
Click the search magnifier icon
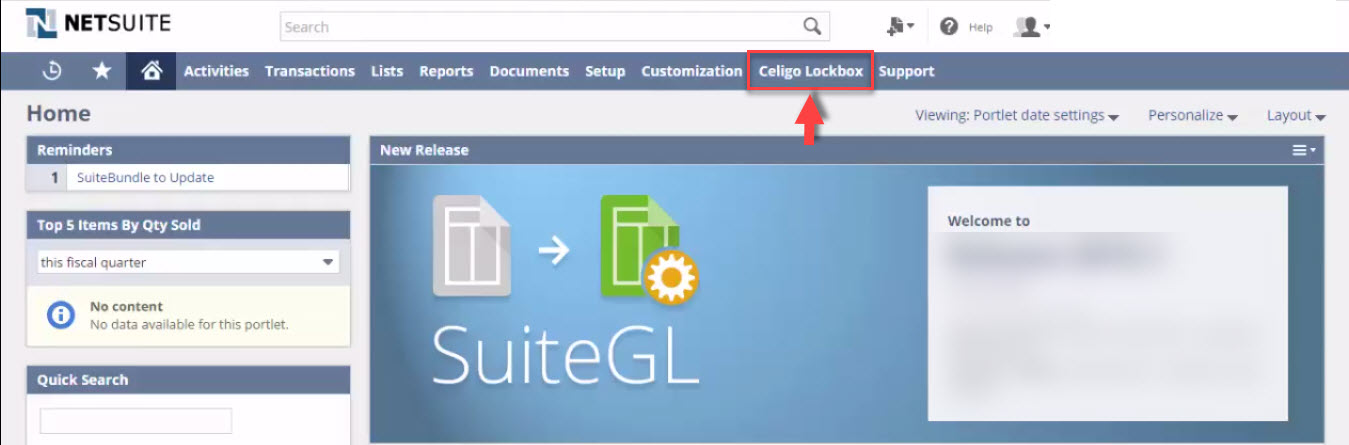813,27
